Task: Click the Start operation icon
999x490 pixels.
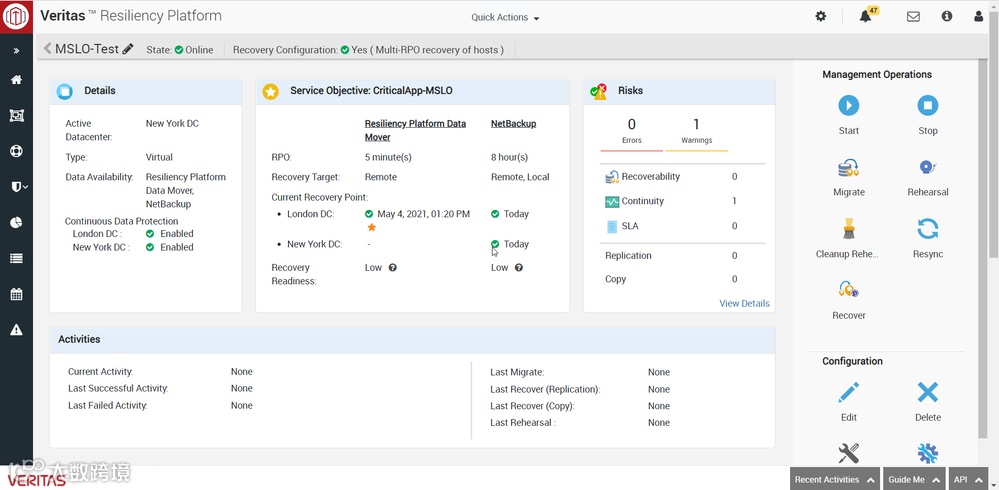Action: point(848,106)
